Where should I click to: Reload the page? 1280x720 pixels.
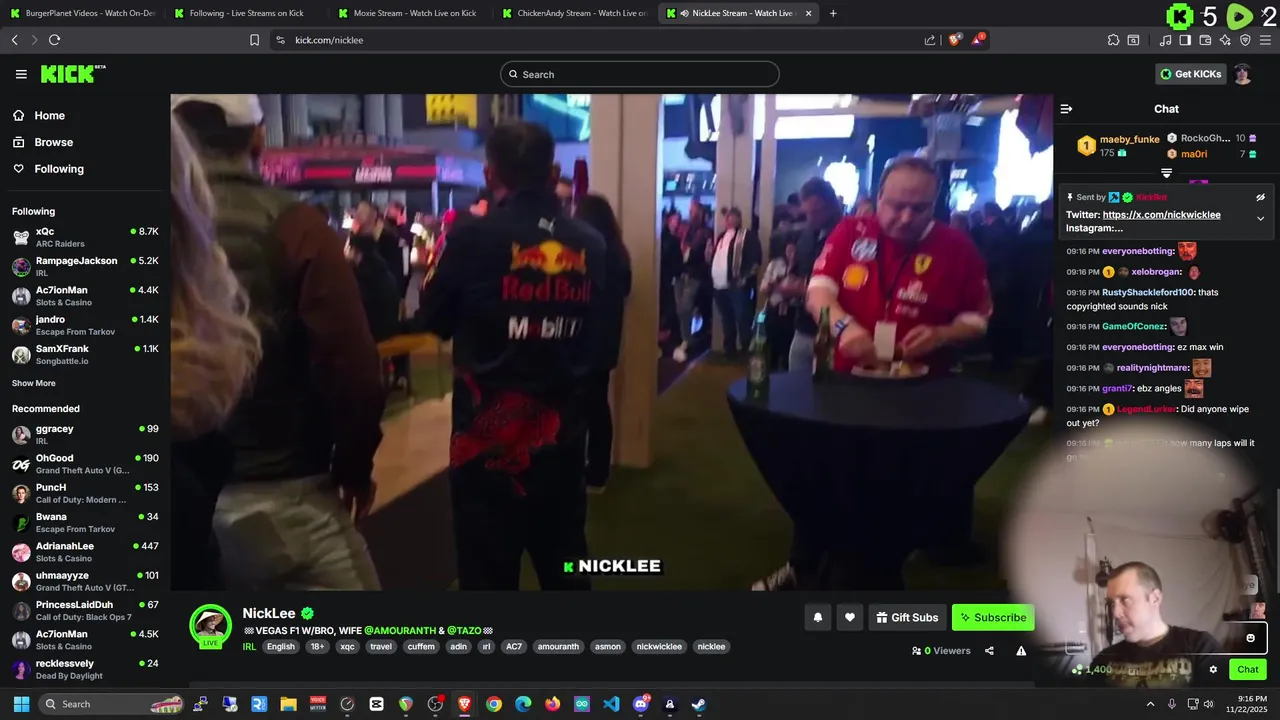[54, 40]
